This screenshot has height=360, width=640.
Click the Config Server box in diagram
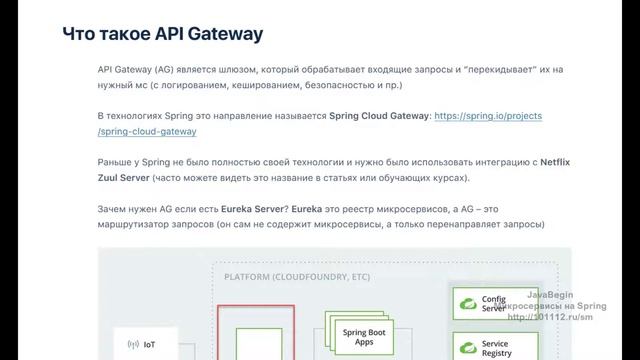496,304
